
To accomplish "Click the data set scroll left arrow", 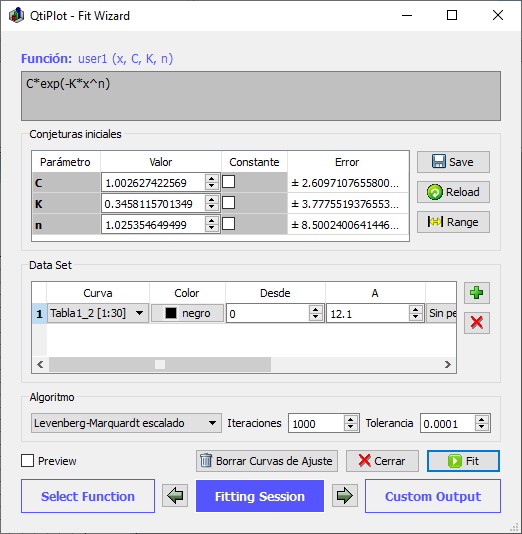I will tap(40, 364).
